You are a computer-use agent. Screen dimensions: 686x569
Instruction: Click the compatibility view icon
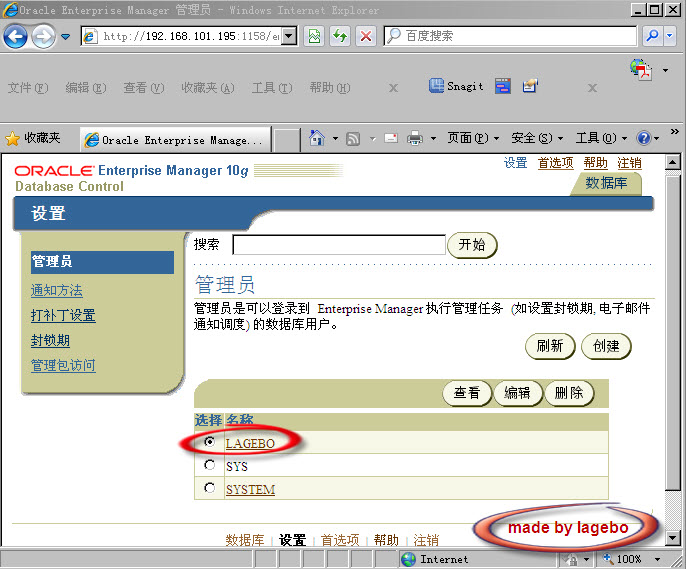[x=314, y=36]
